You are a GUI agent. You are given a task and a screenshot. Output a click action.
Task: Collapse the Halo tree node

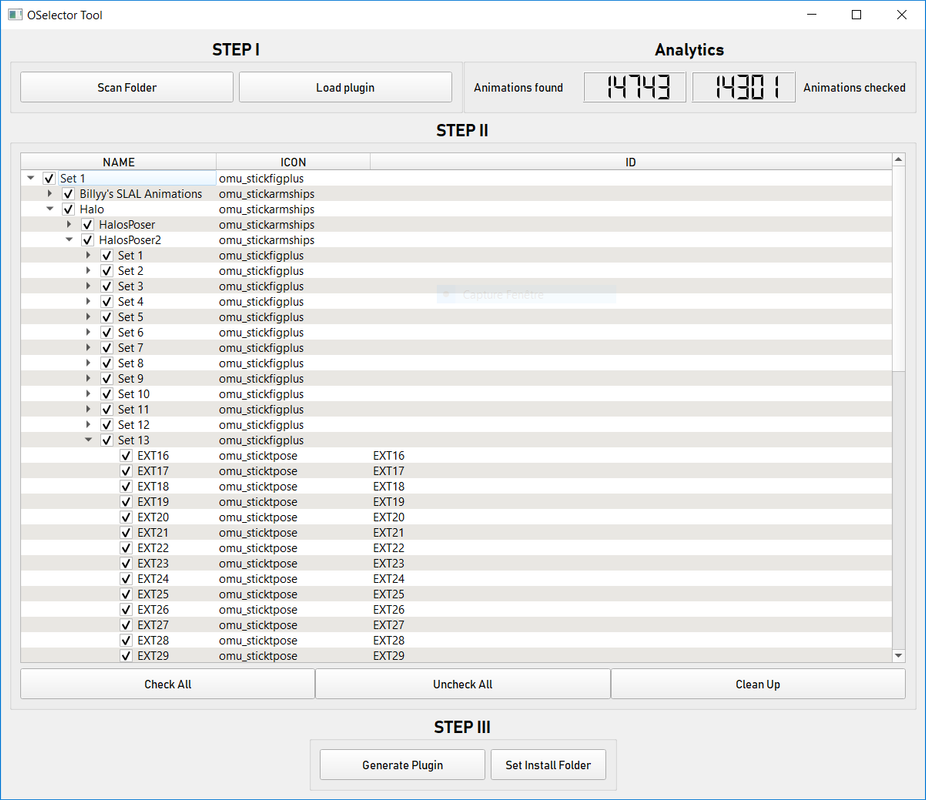point(49,208)
